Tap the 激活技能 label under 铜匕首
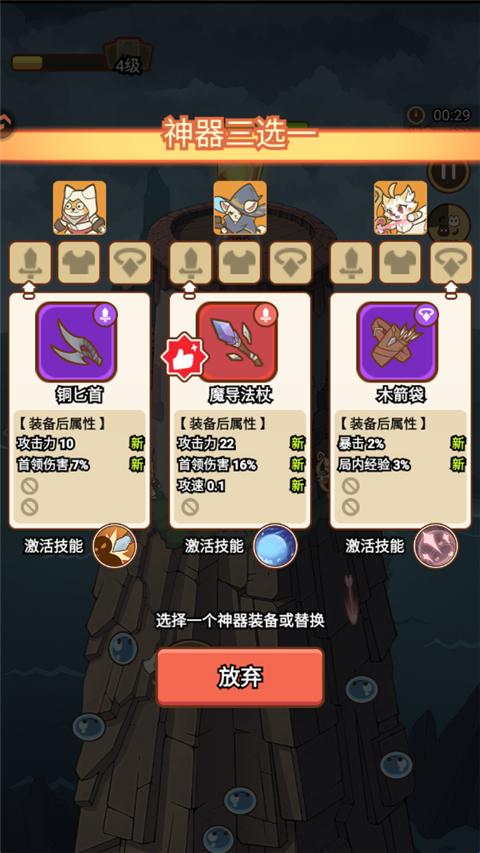 (53, 546)
